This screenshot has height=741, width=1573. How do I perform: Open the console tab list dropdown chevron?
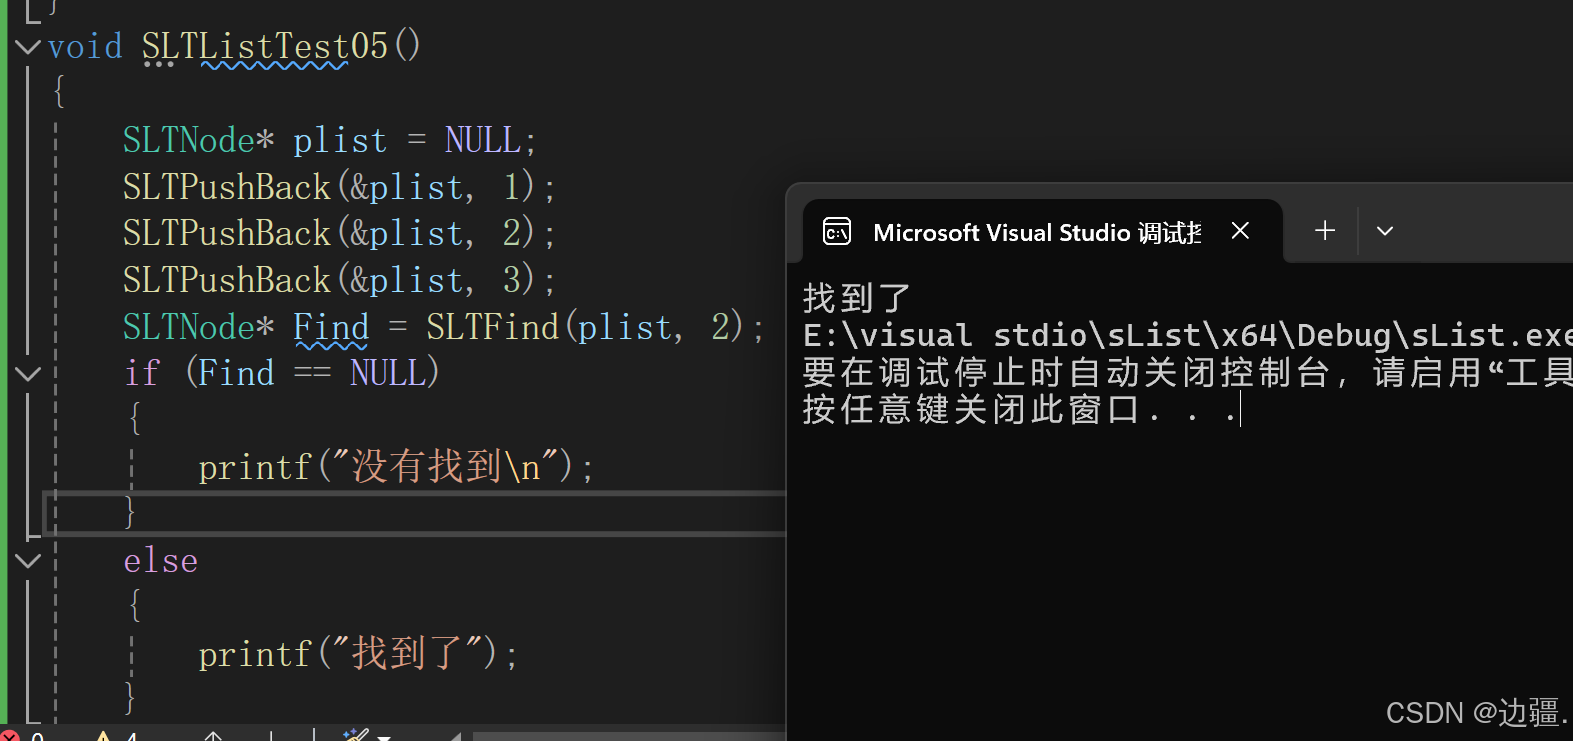coord(1385,231)
